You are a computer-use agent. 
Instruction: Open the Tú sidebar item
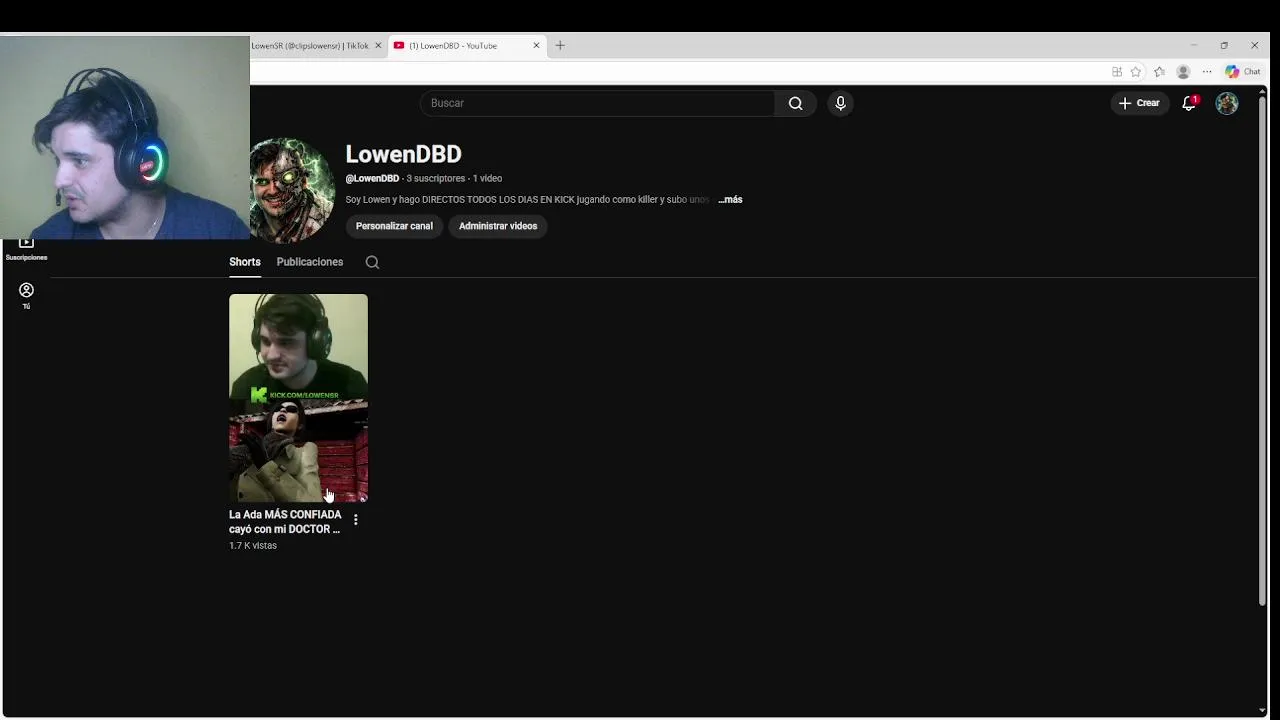[26, 295]
